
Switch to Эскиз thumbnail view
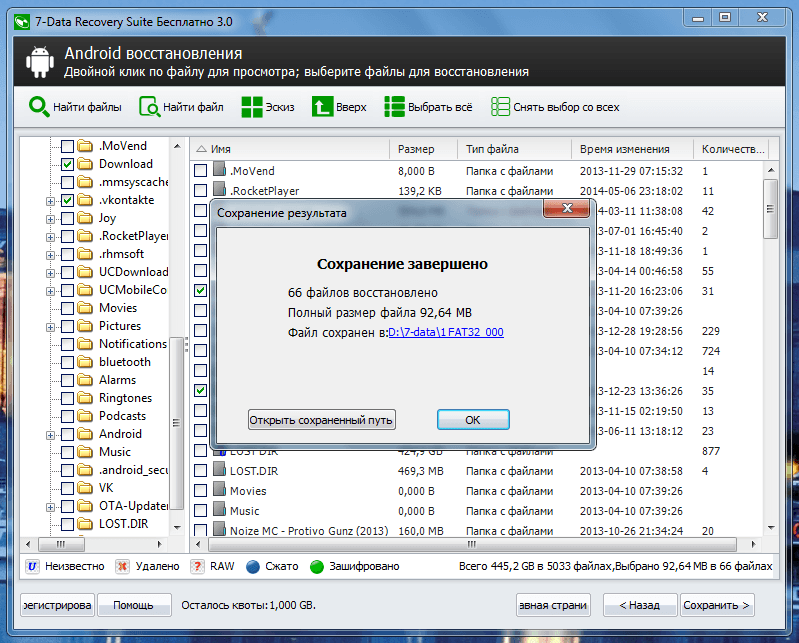[x=252, y=107]
